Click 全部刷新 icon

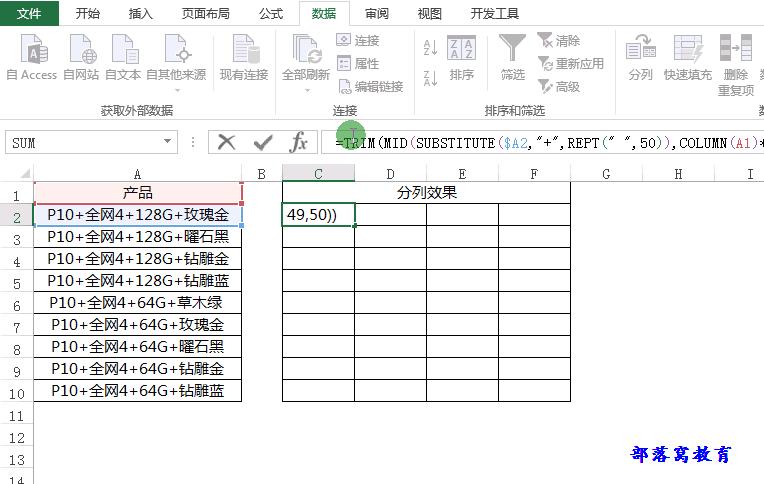point(306,50)
